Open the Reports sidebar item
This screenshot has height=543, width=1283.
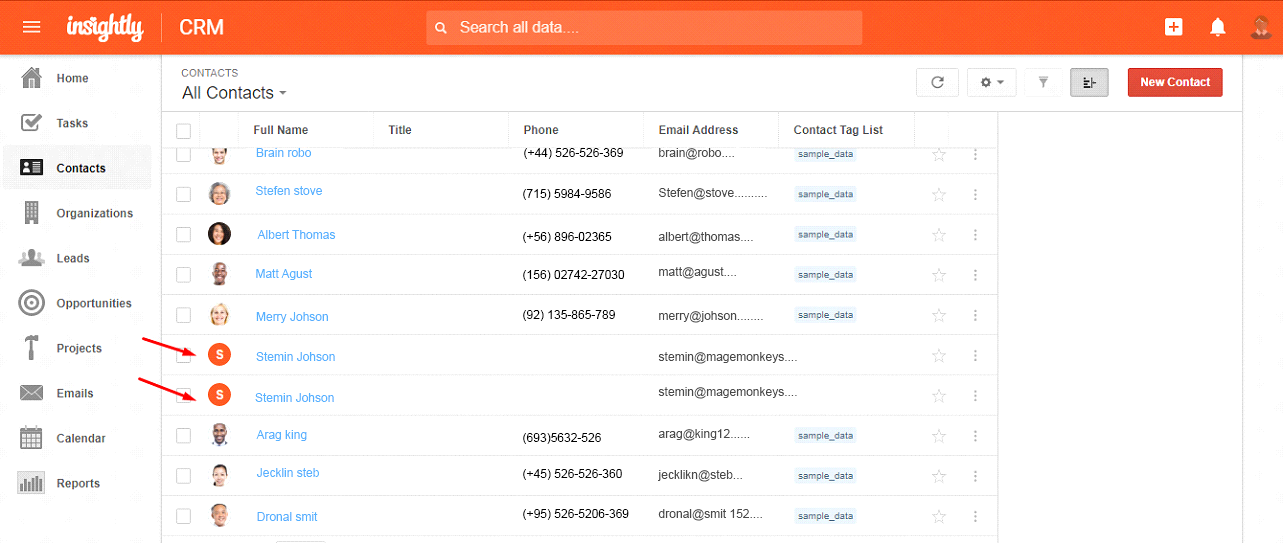pos(78,483)
